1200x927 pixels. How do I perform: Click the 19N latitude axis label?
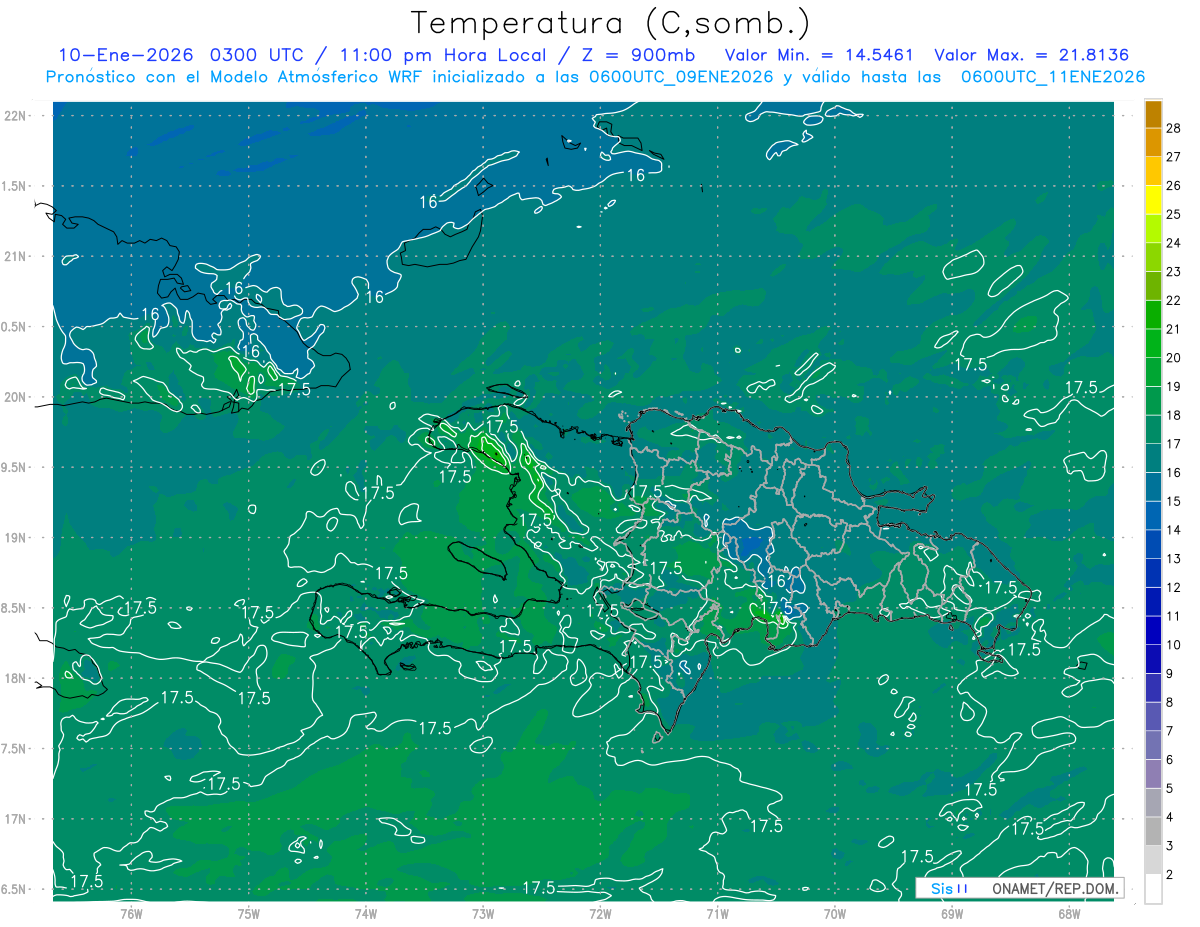tap(15, 537)
